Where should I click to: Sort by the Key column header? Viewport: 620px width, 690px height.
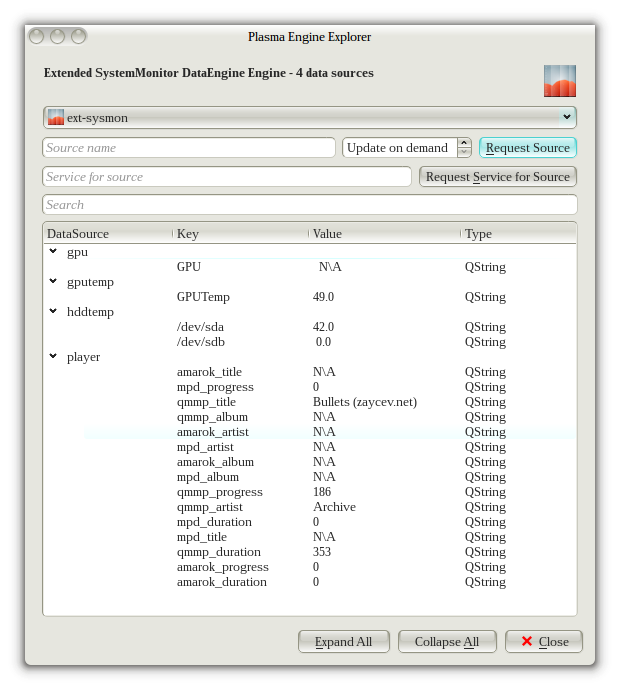click(240, 234)
